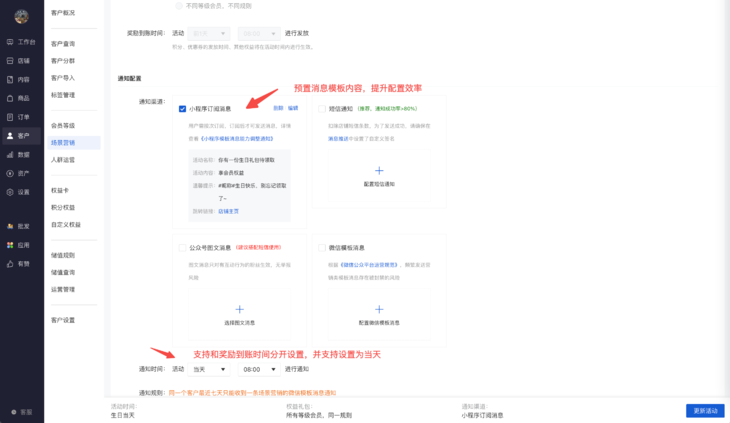Click the 配置短信通知 card
This screenshot has width=730, height=423.
coord(379,176)
